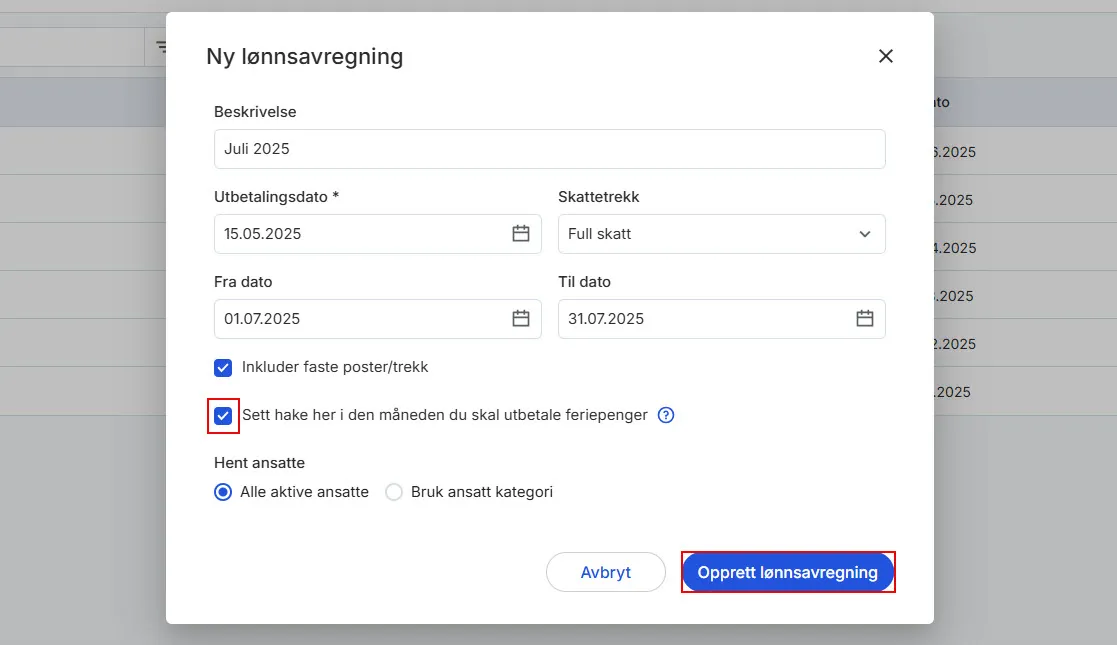Click the Hent ansatte section label
1117x645 pixels.
[259, 462]
